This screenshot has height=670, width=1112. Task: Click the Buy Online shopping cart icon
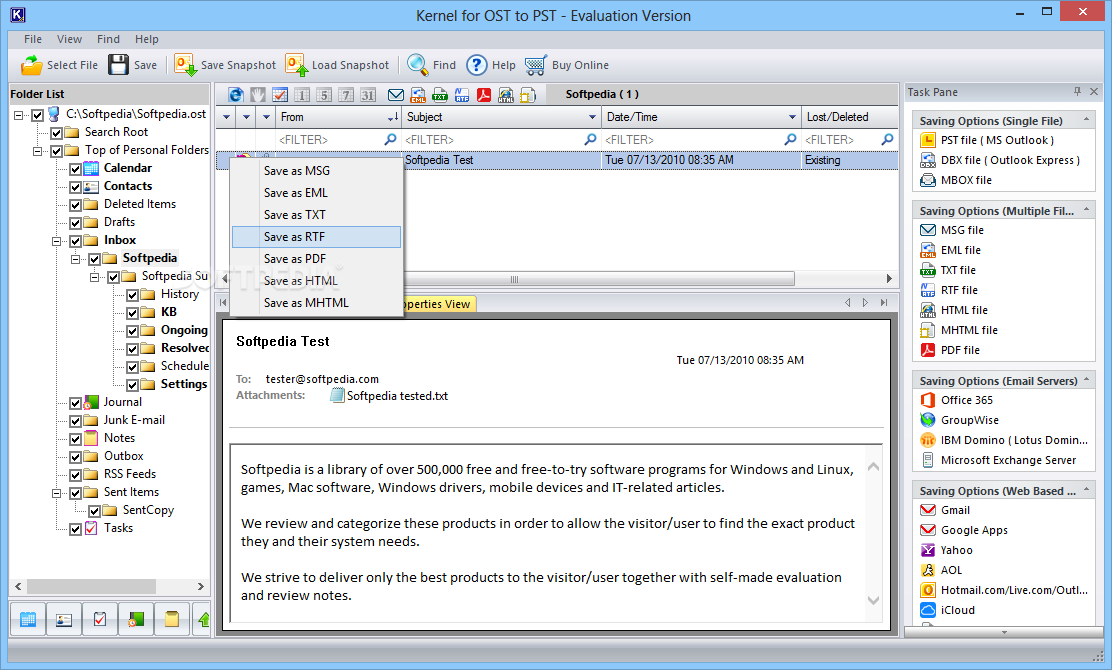536,65
